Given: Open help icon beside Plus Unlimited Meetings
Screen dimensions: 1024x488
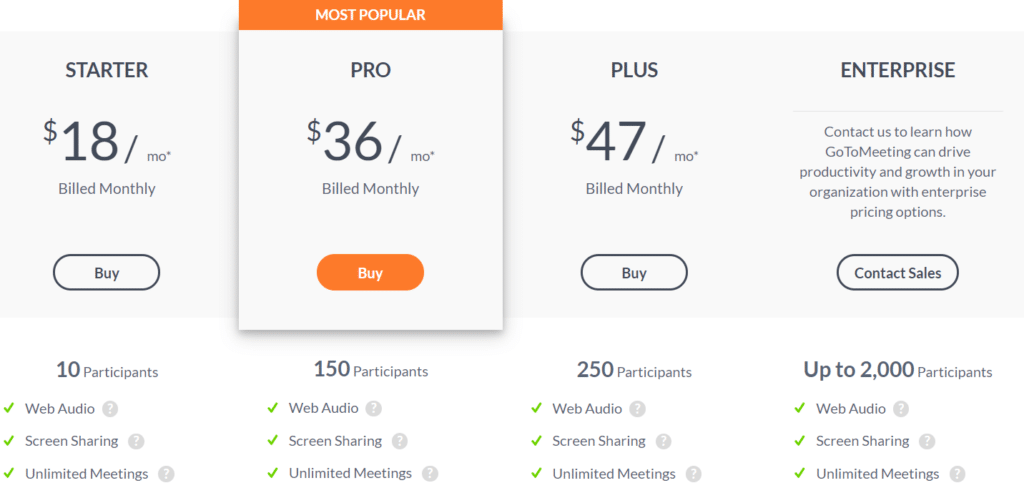Looking at the screenshot, I should (694, 474).
